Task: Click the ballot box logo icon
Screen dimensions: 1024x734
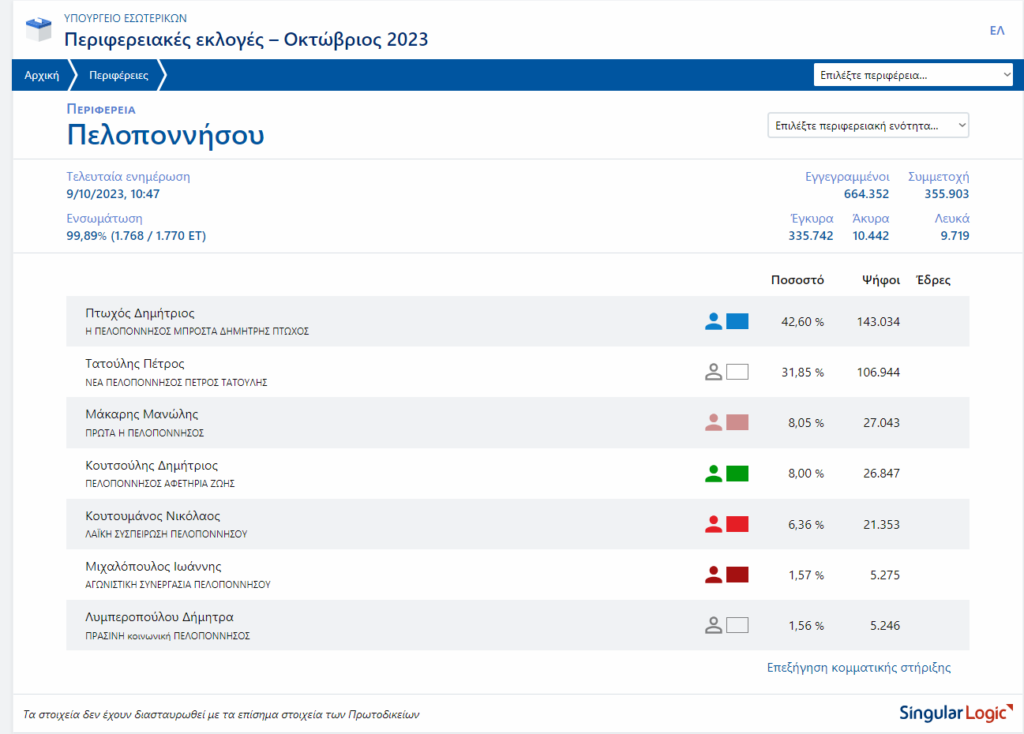Action: (x=39, y=30)
